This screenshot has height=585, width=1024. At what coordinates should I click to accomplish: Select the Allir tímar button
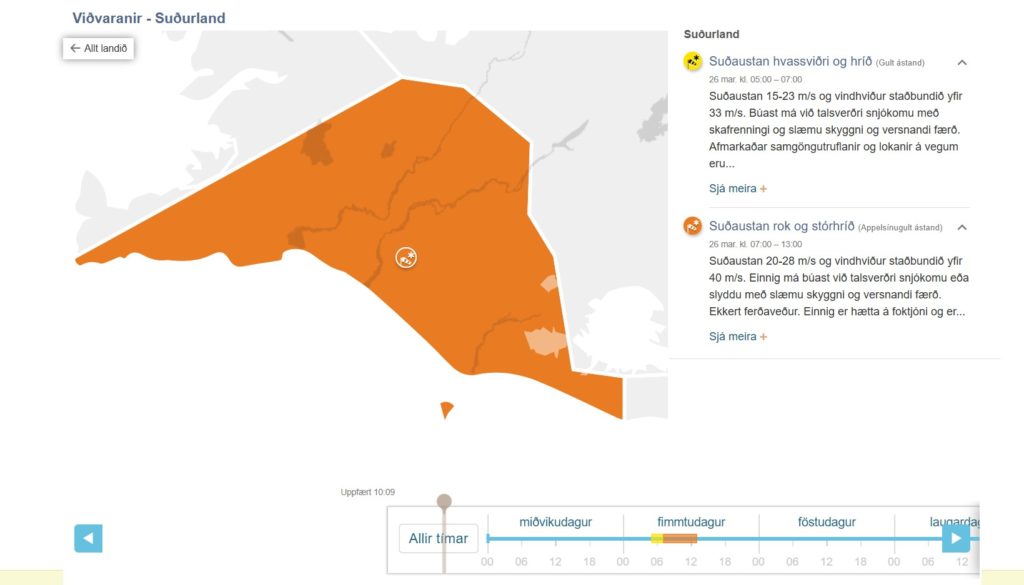(x=438, y=538)
